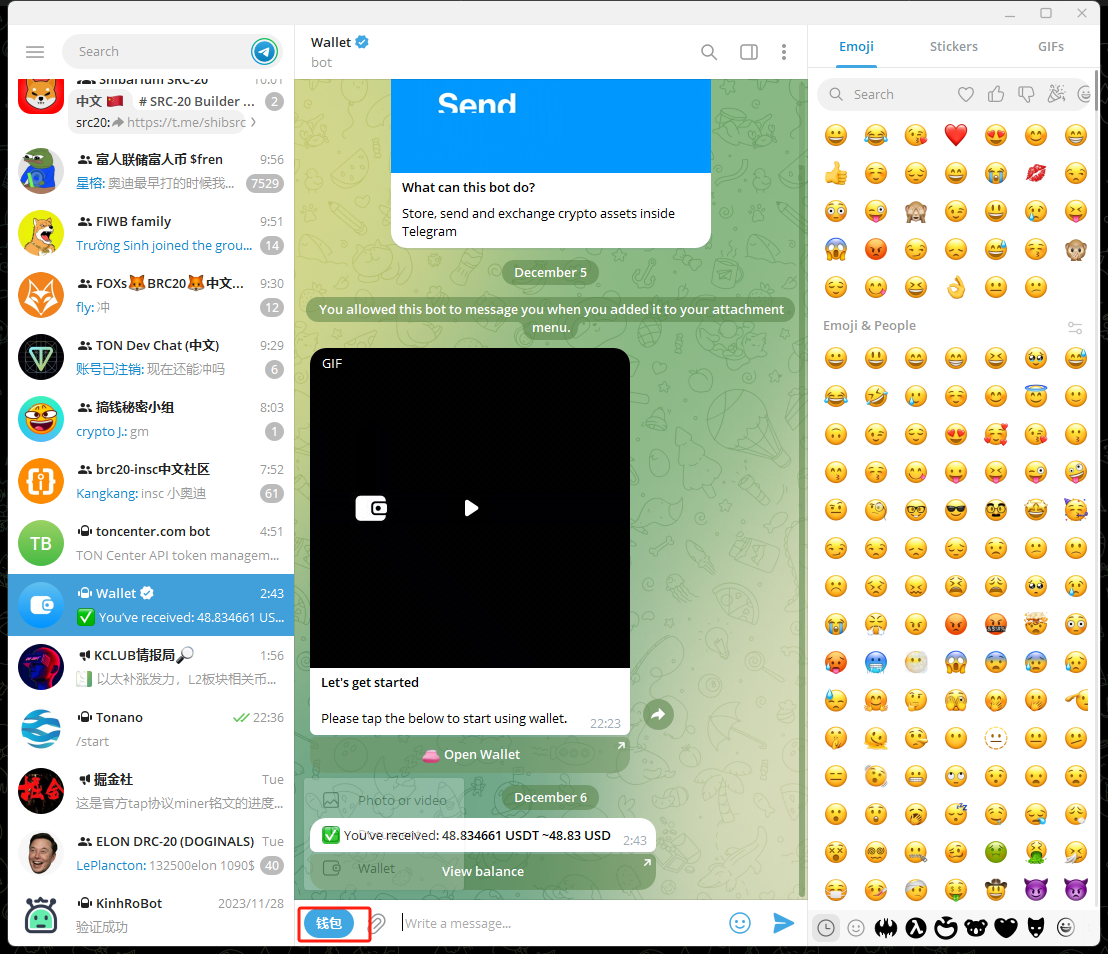
Task: Click the attach file paperclip icon
Action: tap(378, 923)
